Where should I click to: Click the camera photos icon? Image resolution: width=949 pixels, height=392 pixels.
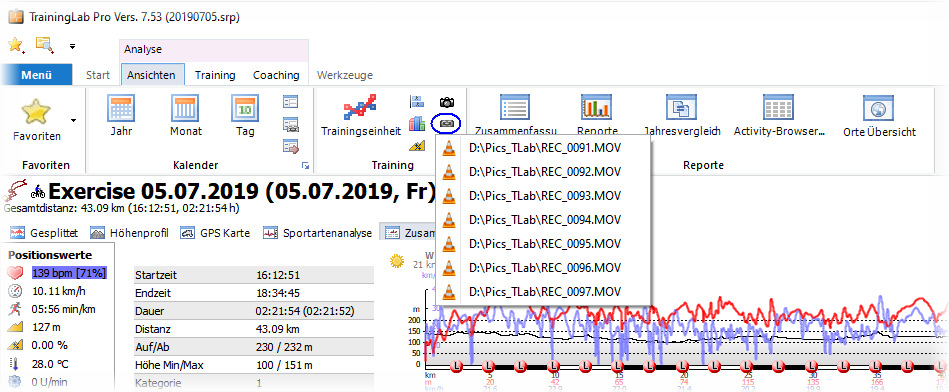click(447, 102)
